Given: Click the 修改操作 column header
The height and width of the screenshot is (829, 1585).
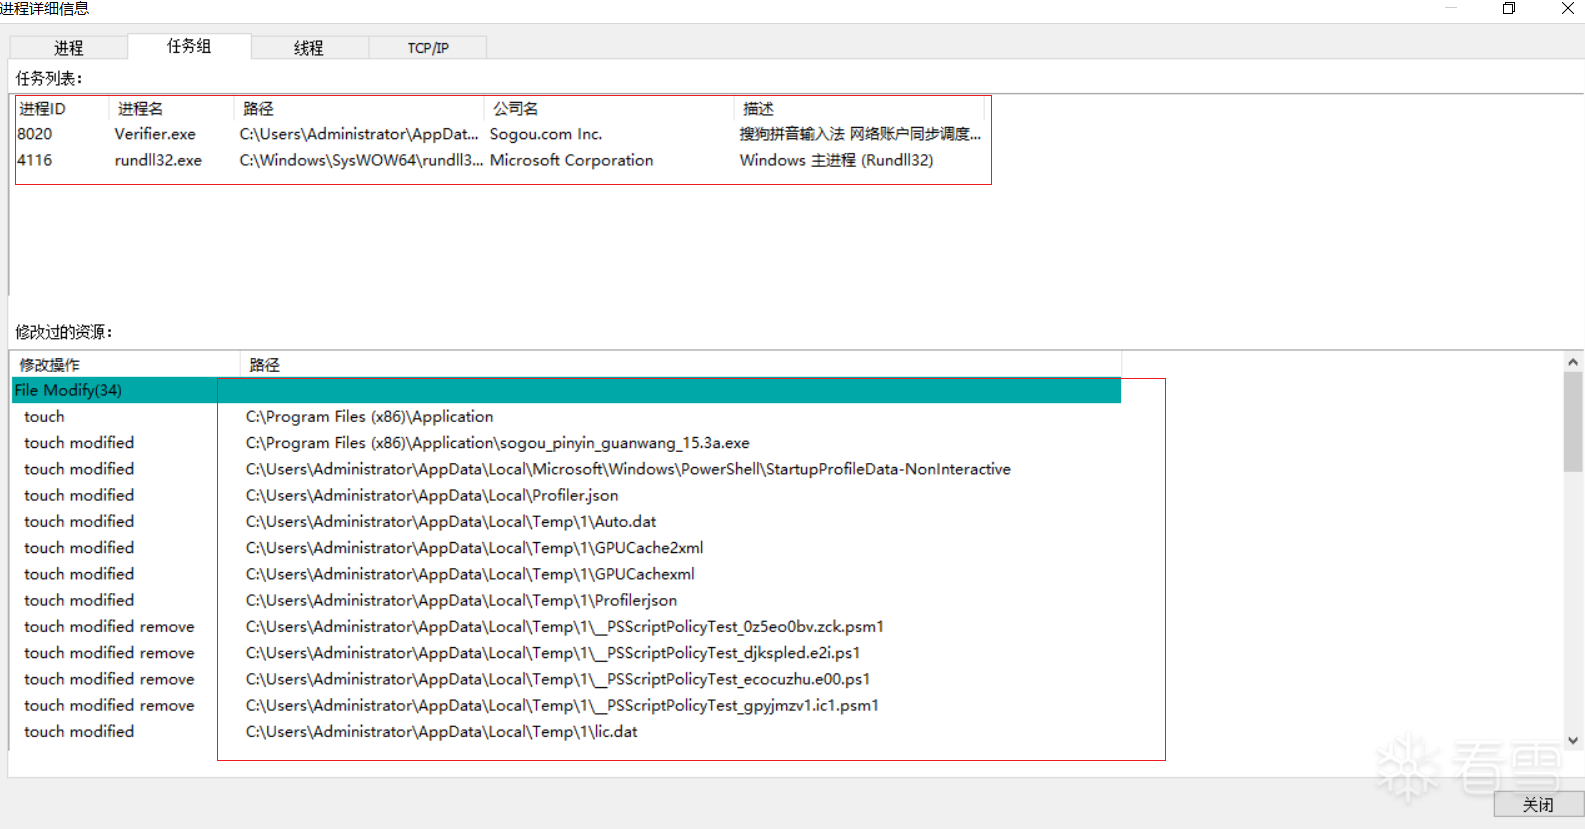Looking at the screenshot, I should click(x=50, y=365).
